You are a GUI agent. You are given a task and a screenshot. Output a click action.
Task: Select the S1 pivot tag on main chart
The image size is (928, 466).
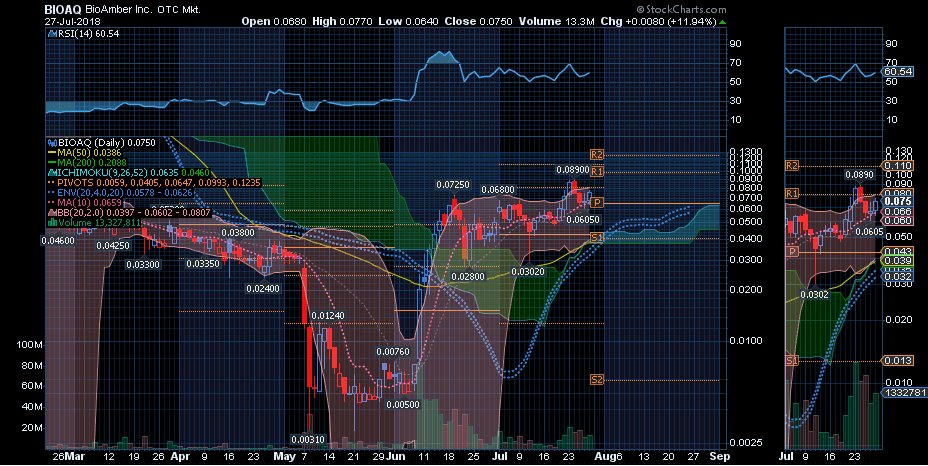[x=597, y=237]
